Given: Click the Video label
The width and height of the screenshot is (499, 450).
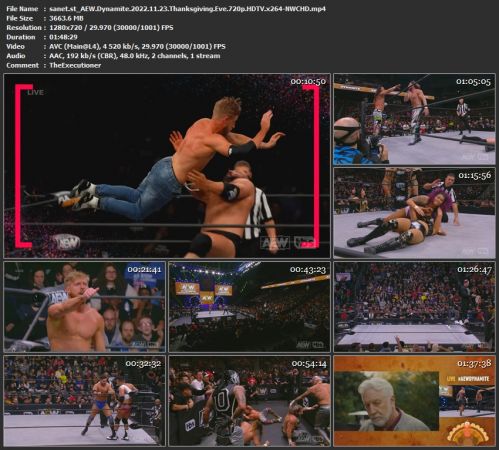Looking at the screenshot, I should 15,46.
